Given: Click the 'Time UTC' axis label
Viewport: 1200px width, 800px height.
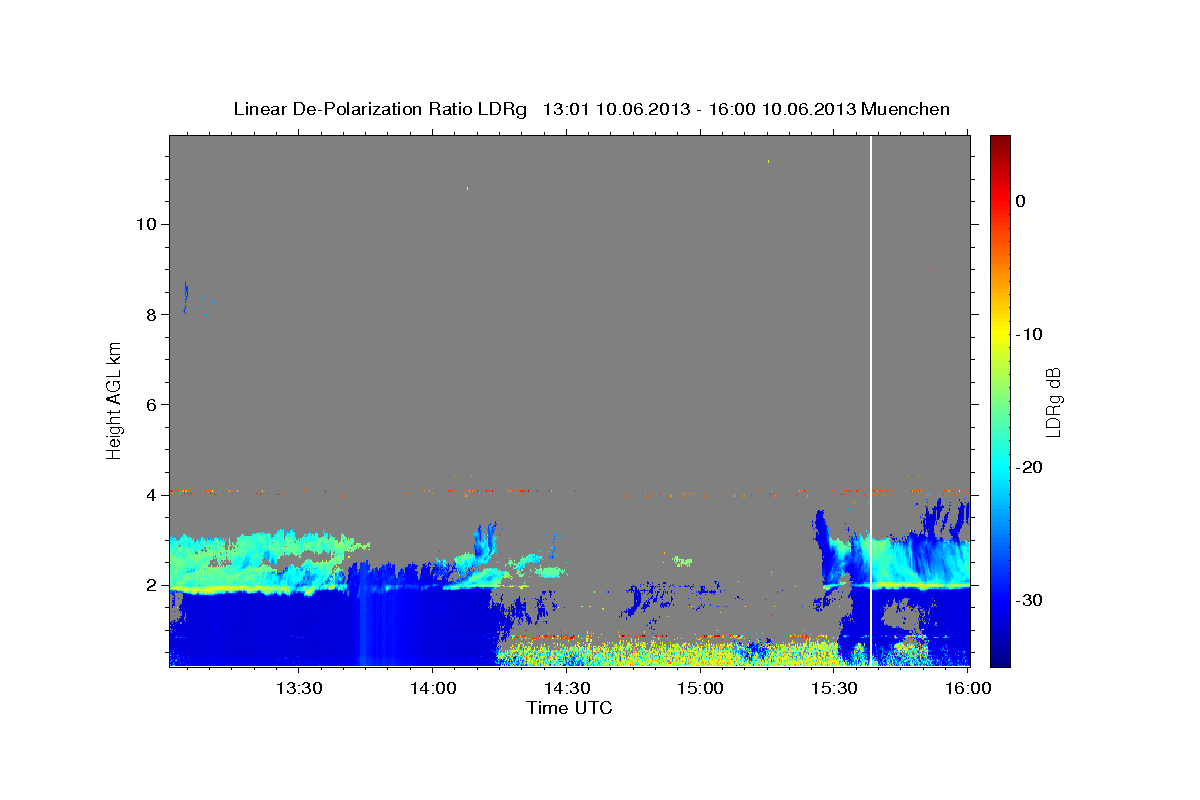Looking at the screenshot, I should tap(569, 708).
